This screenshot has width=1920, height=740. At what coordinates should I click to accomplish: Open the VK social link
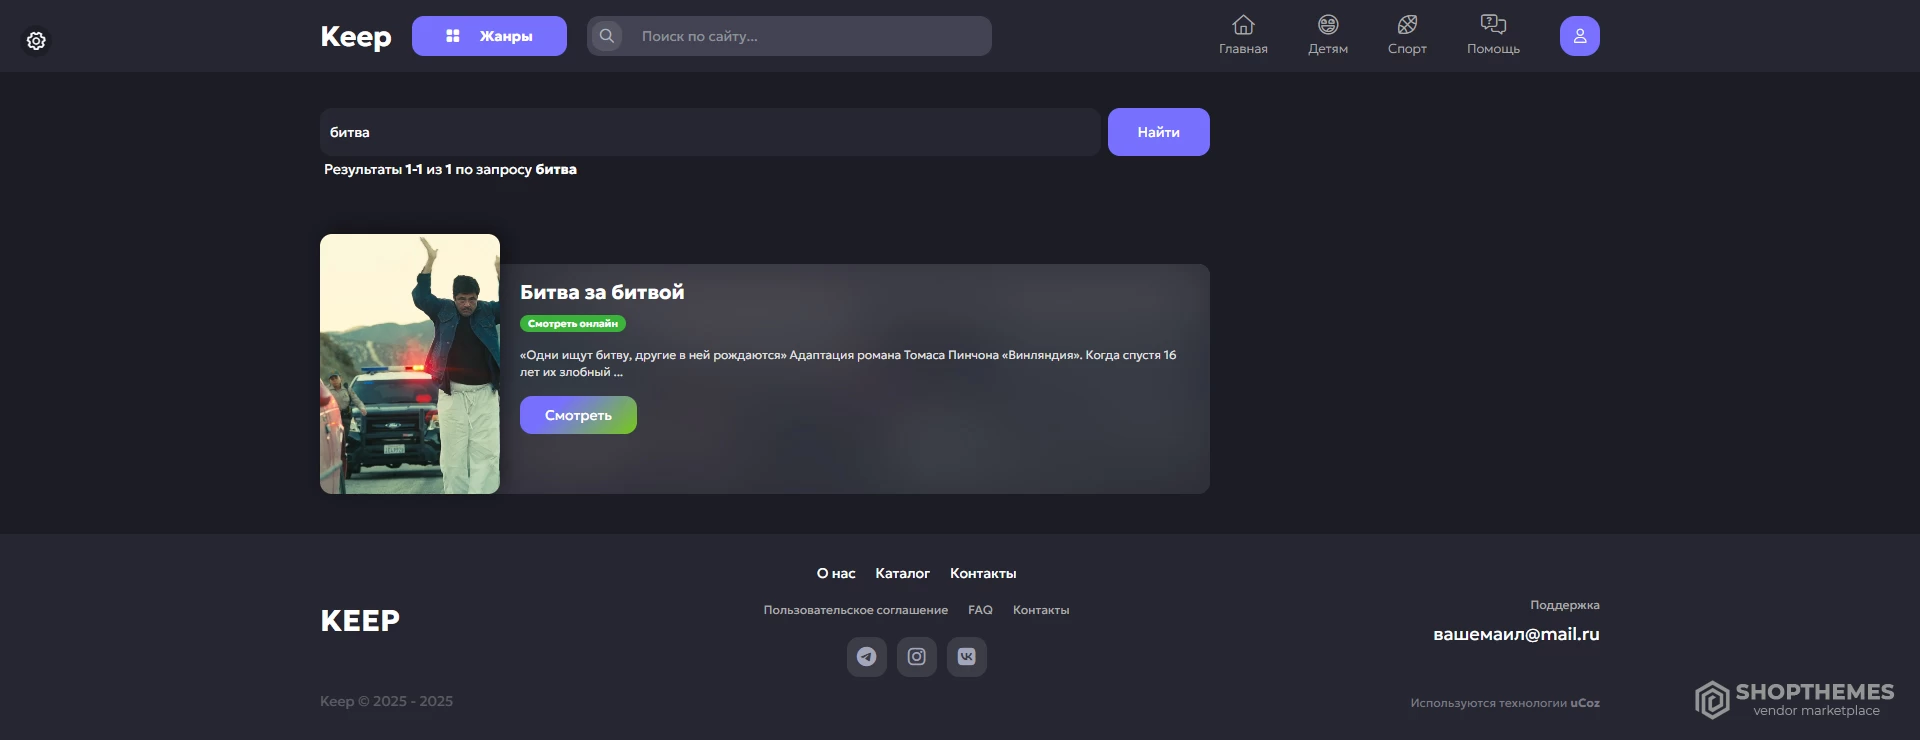click(x=966, y=657)
